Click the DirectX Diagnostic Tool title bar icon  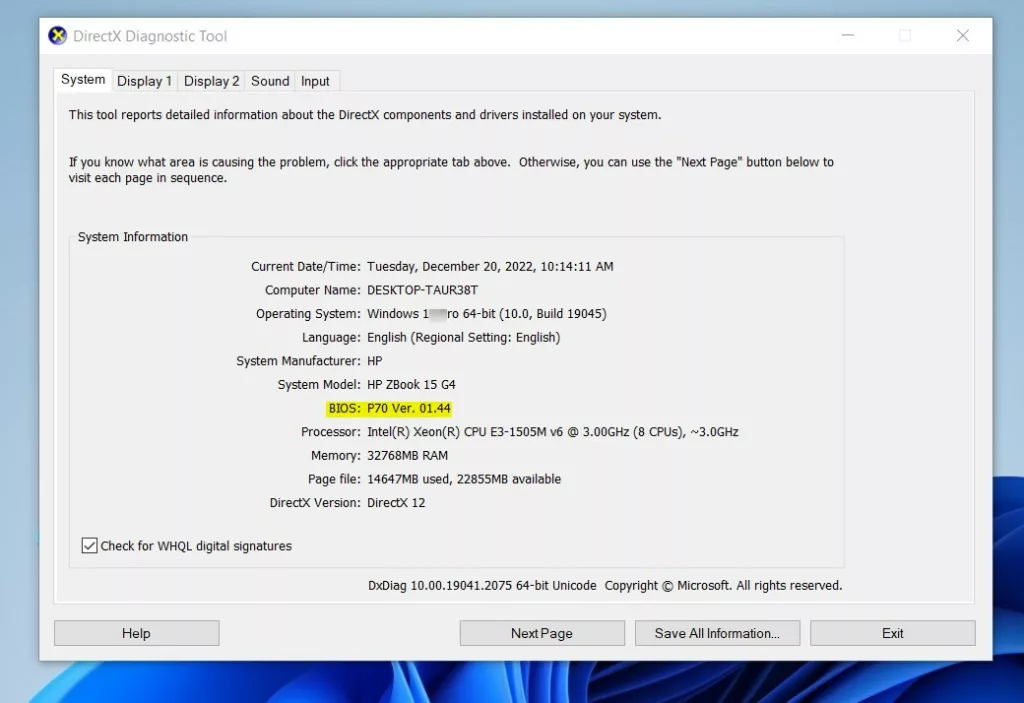[58, 36]
